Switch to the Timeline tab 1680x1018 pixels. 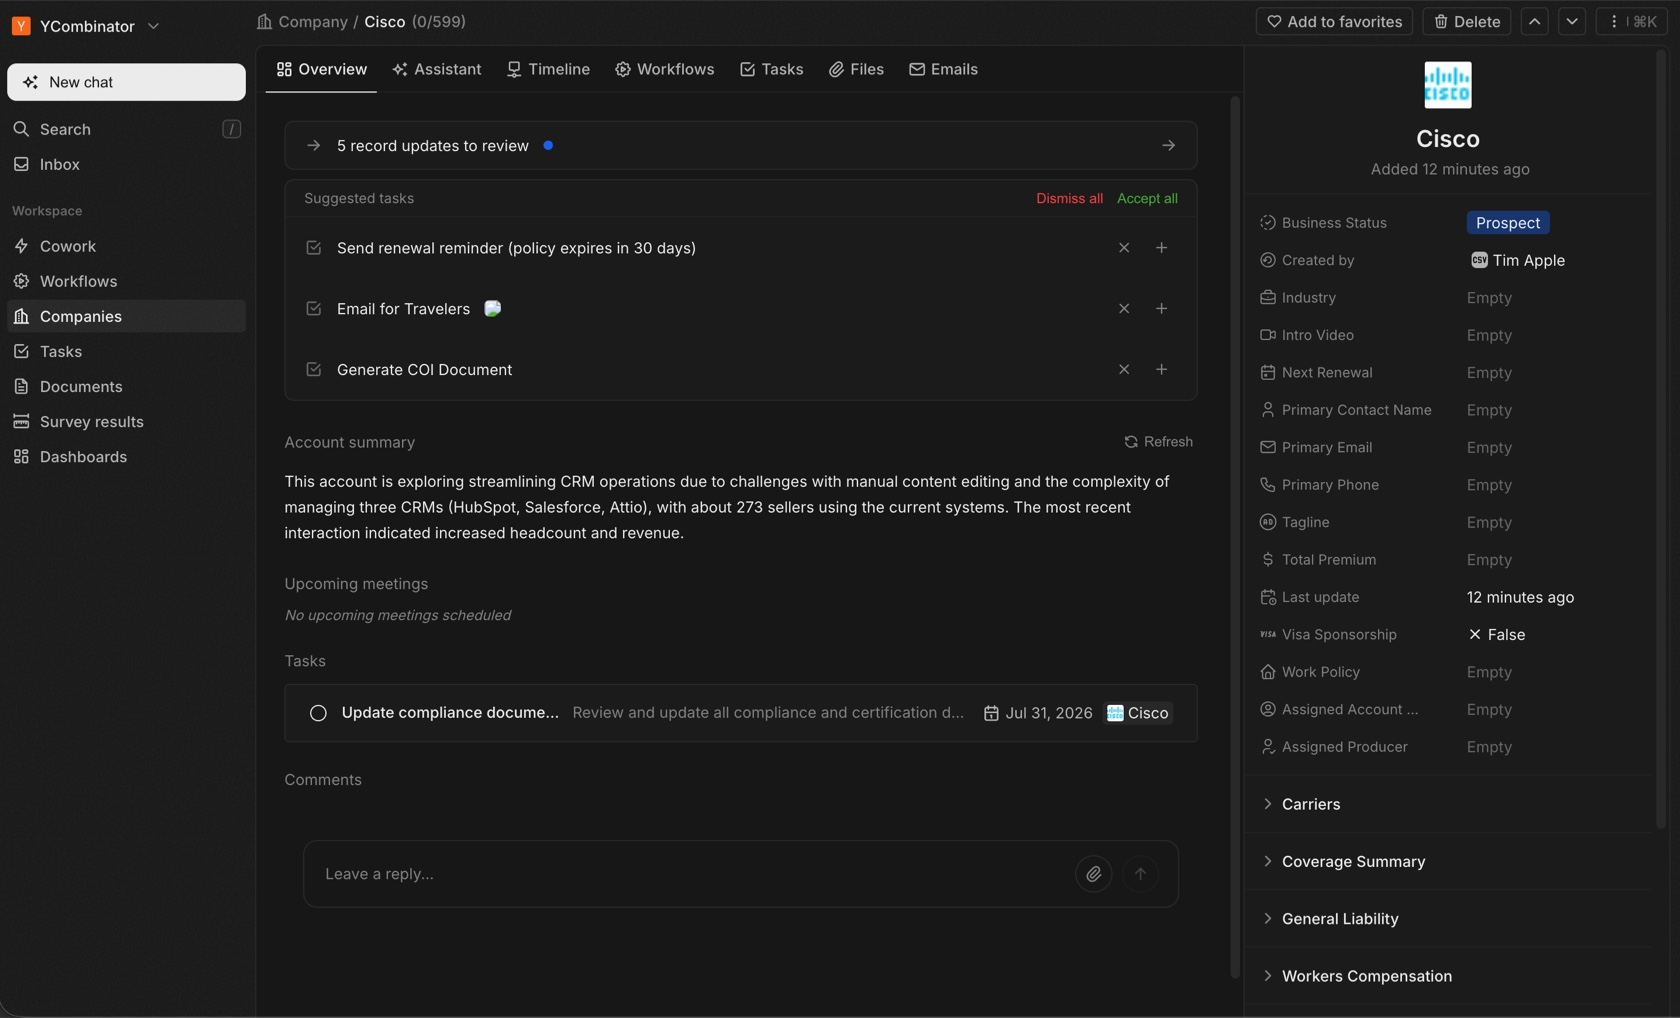[x=548, y=69]
